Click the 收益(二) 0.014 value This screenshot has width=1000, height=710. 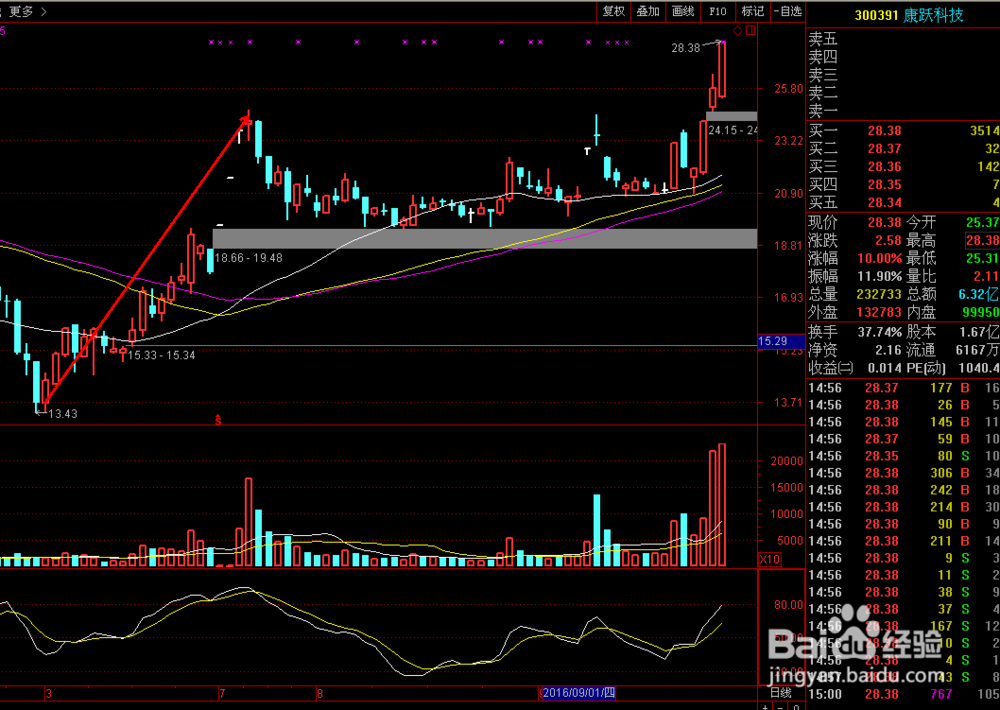pos(884,368)
